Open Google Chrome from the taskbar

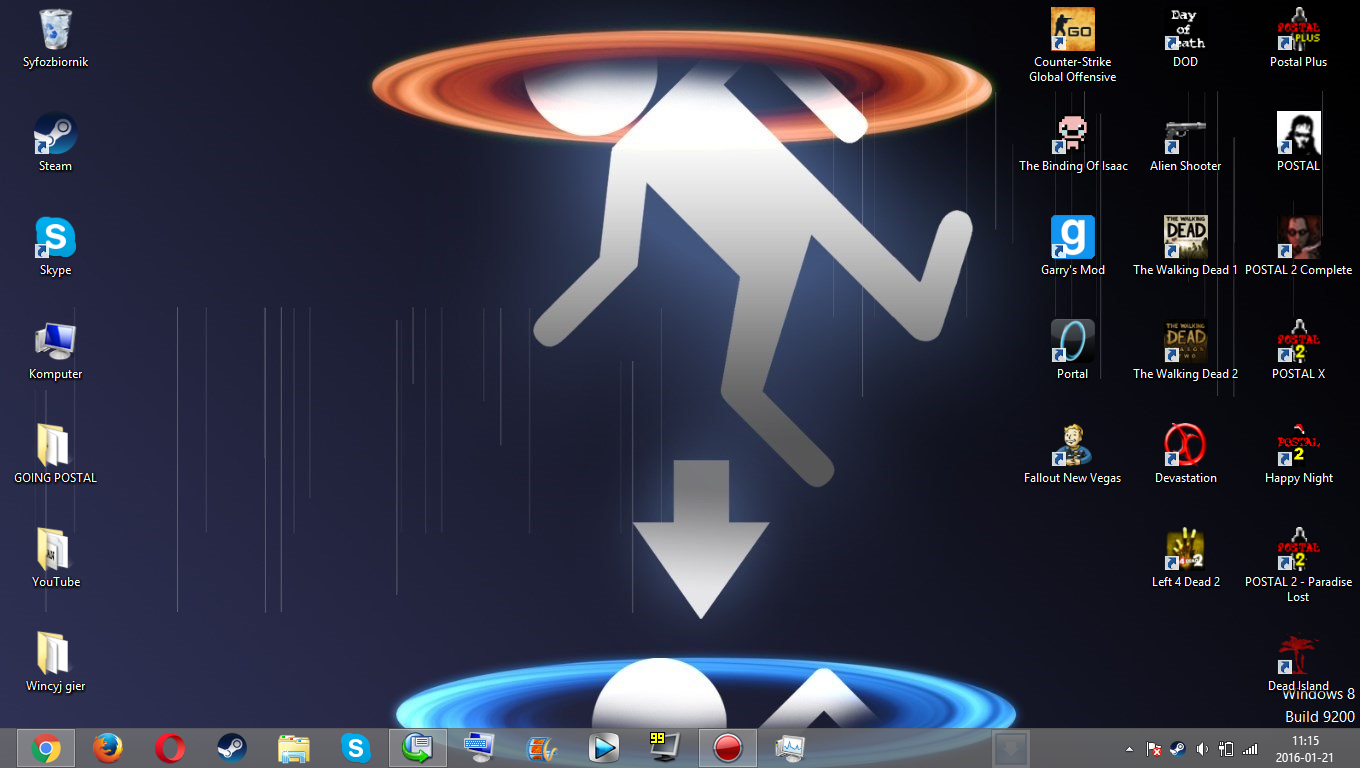coord(45,748)
